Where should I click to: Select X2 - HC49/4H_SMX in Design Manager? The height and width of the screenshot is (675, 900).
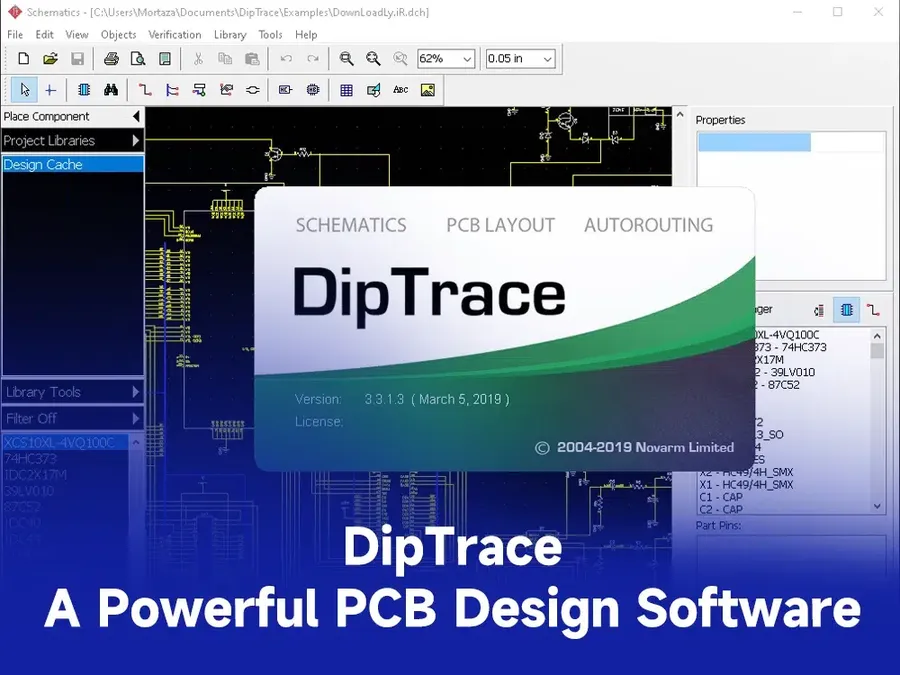tap(746, 472)
